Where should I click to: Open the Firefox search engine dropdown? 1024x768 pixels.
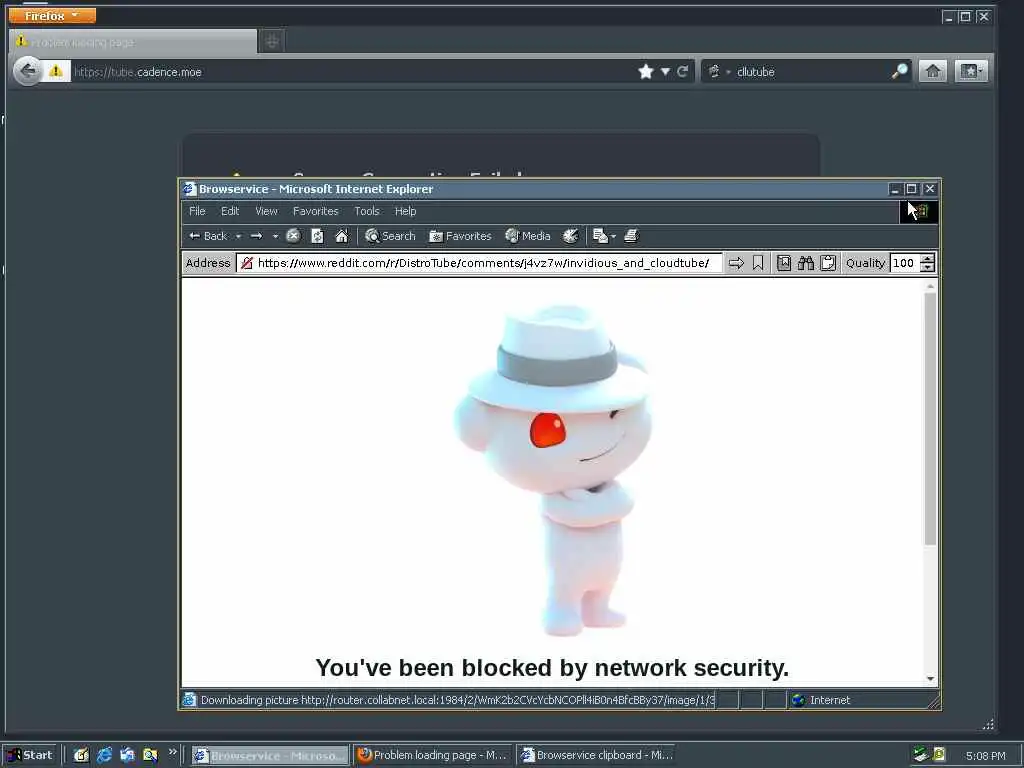(x=718, y=72)
